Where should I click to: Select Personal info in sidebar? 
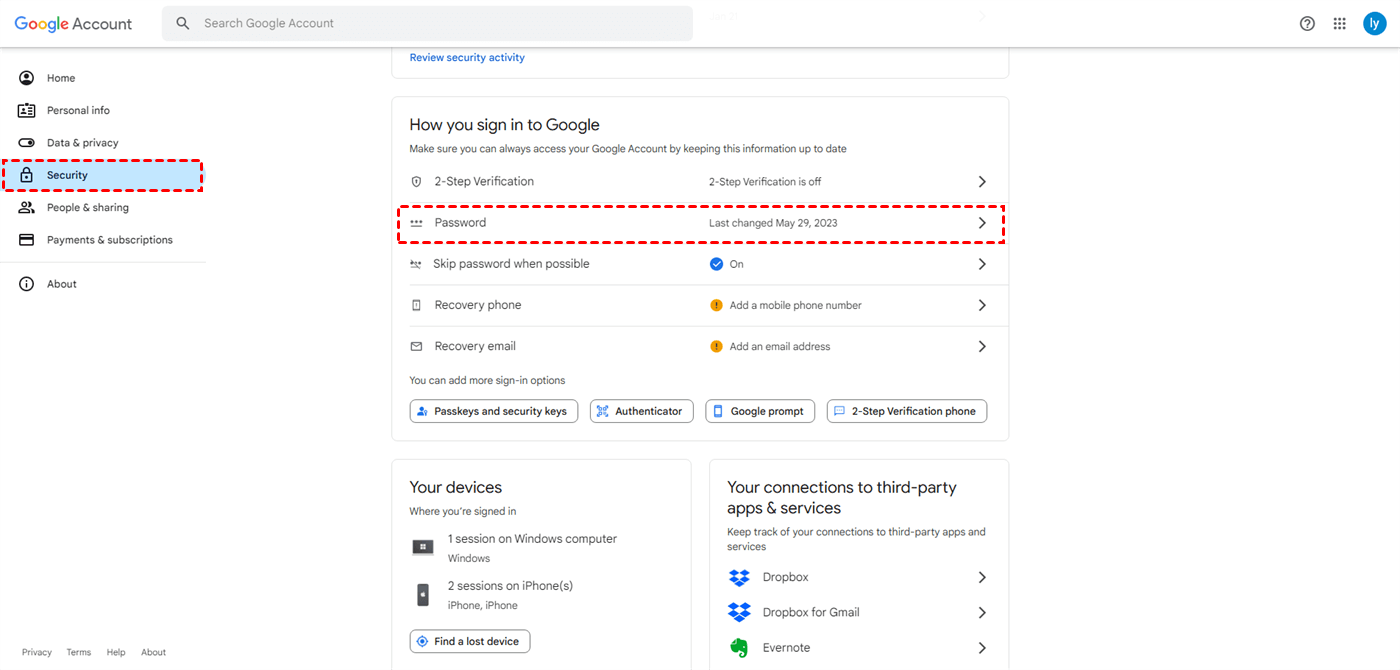(78, 110)
